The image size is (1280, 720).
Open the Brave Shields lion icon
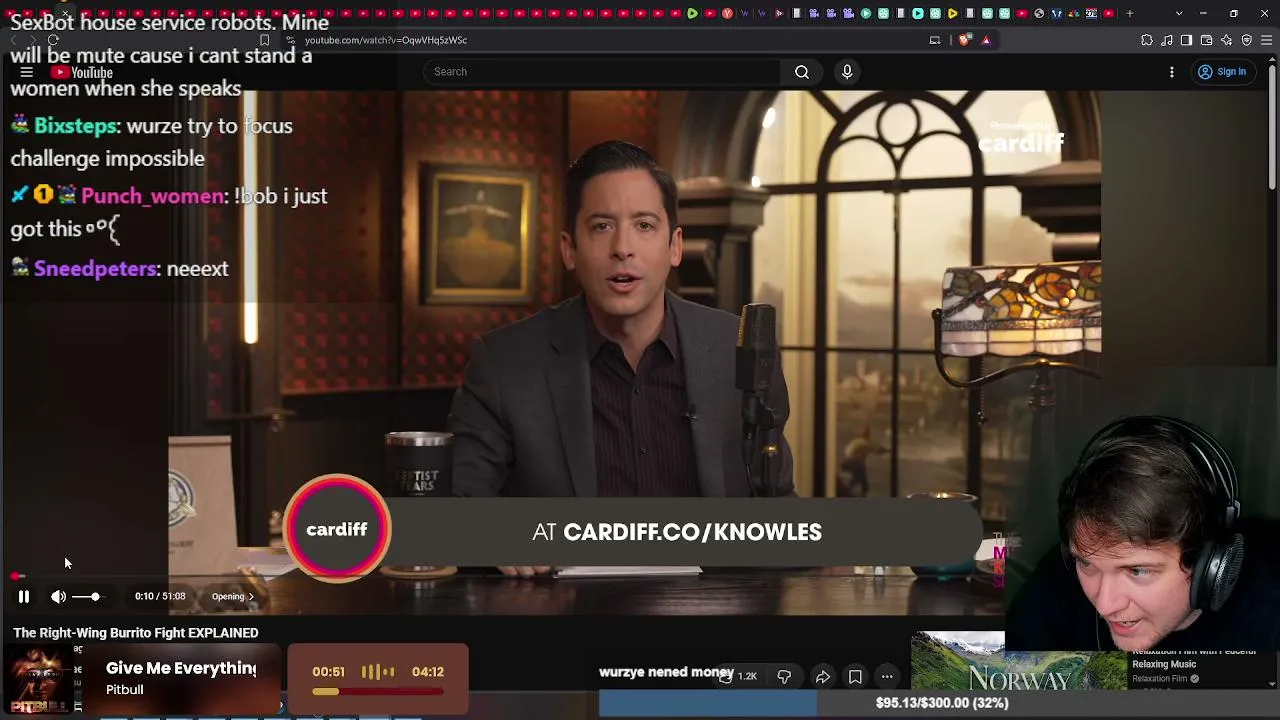click(x=964, y=40)
